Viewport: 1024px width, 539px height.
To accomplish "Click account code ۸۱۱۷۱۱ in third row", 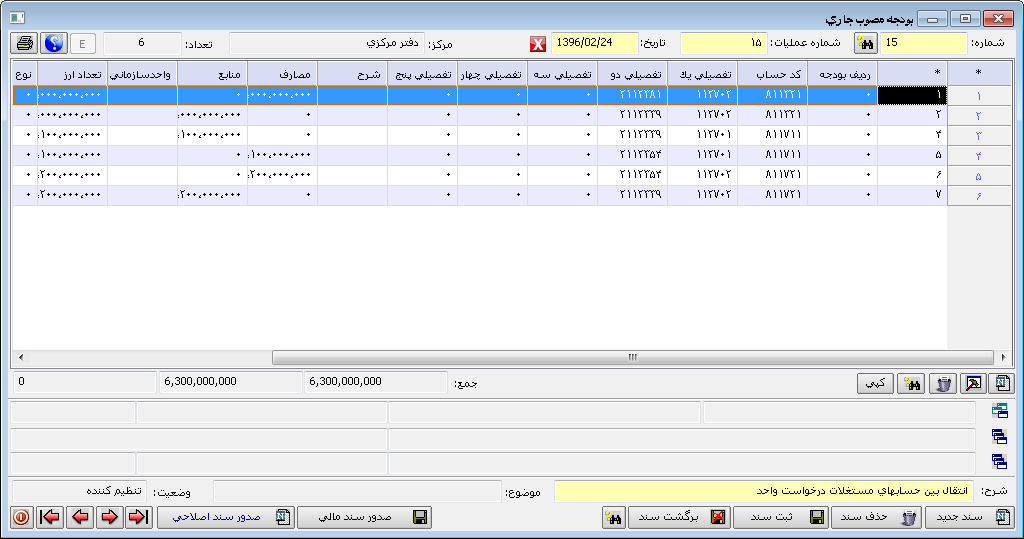I will 773,135.
